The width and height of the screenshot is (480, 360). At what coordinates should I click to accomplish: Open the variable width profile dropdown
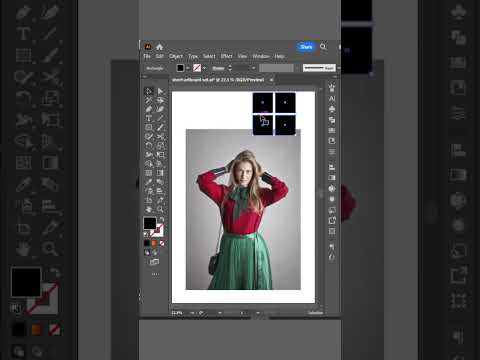pyautogui.click(x=297, y=68)
